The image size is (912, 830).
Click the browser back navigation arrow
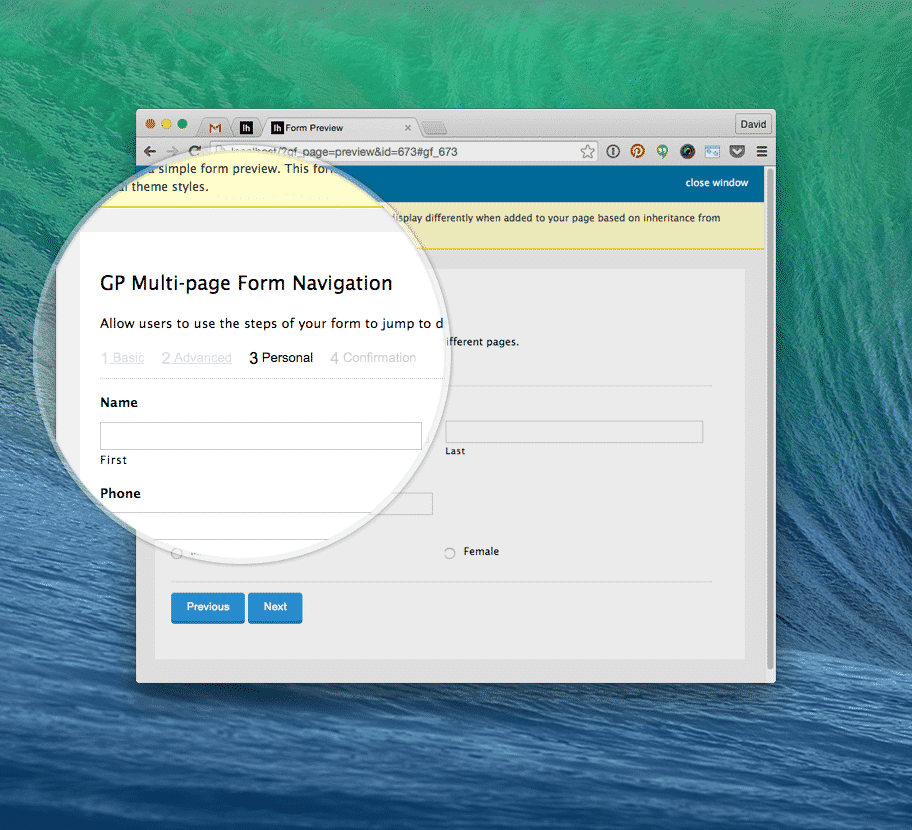[148, 151]
